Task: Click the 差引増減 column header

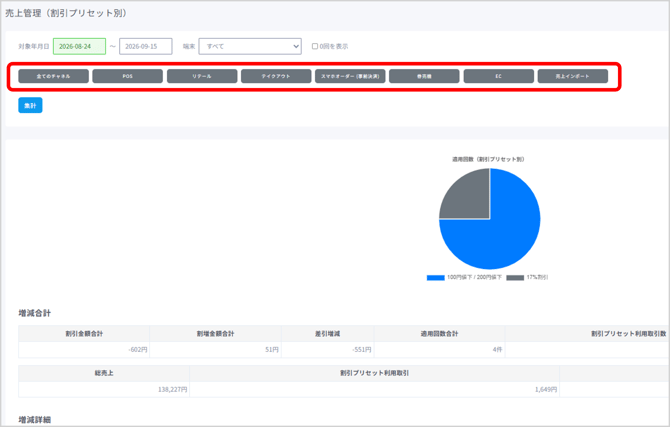Action: coord(328,333)
